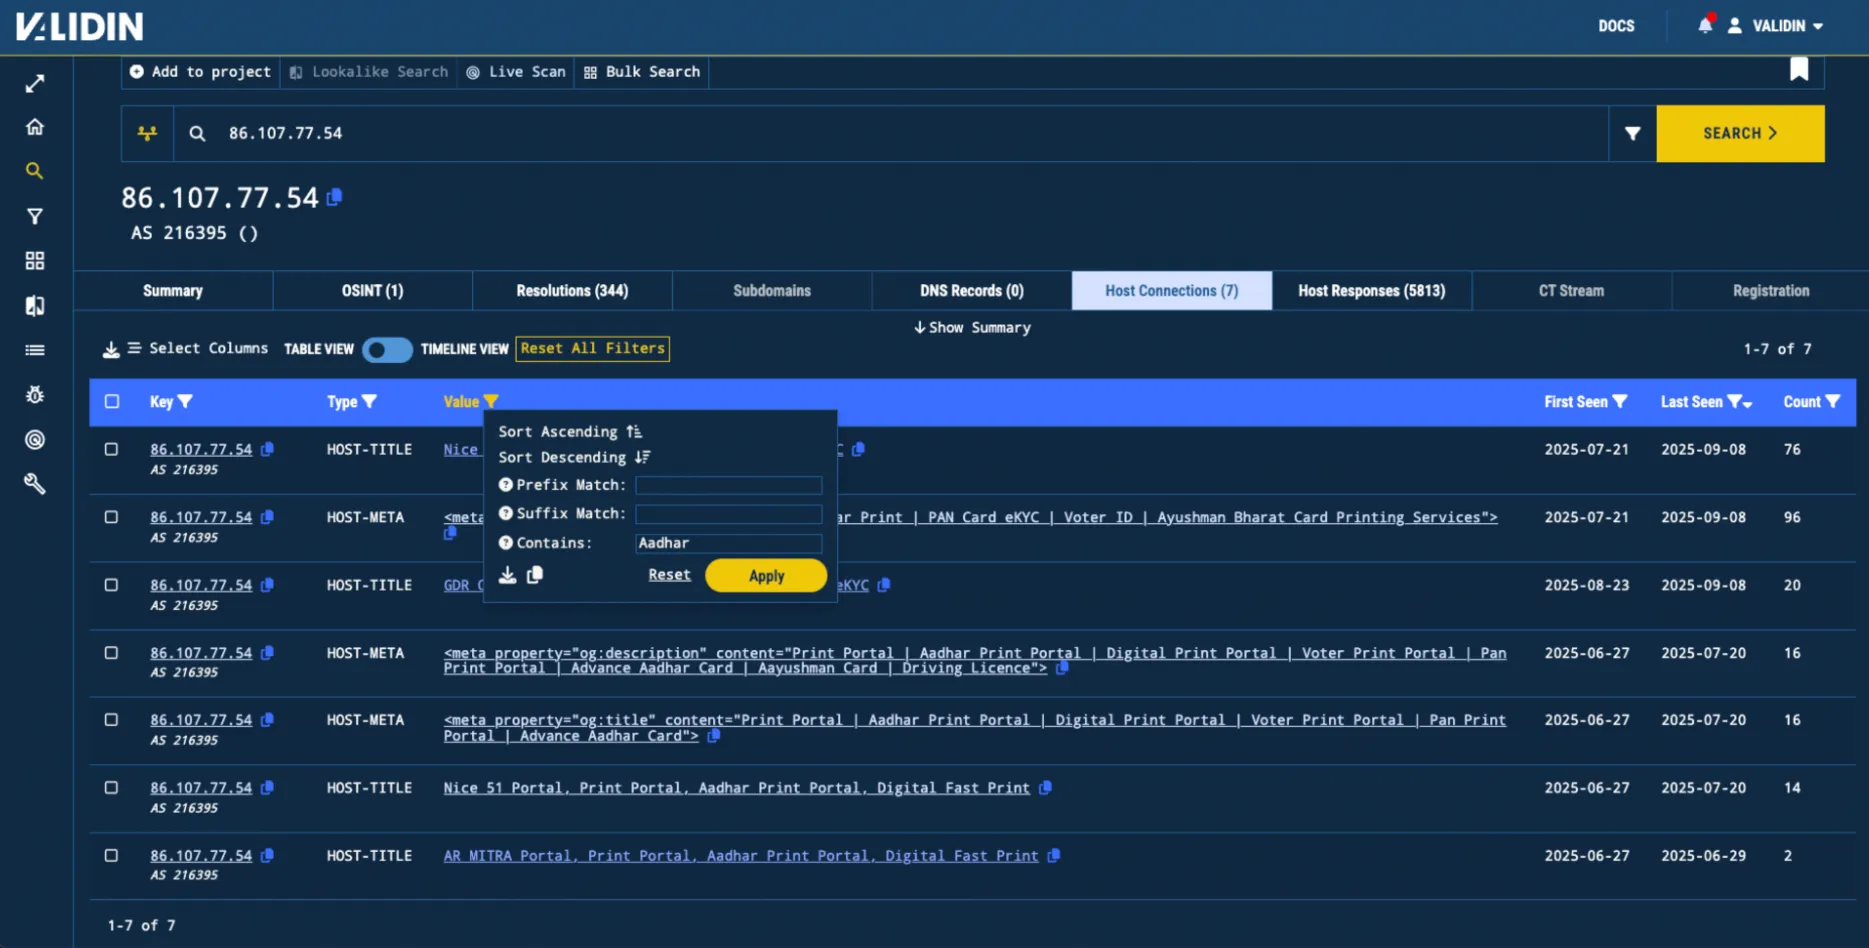Click Prefix Match help question icon
The width and height of the screenshot is (1869, 948).
pos(506,485)
